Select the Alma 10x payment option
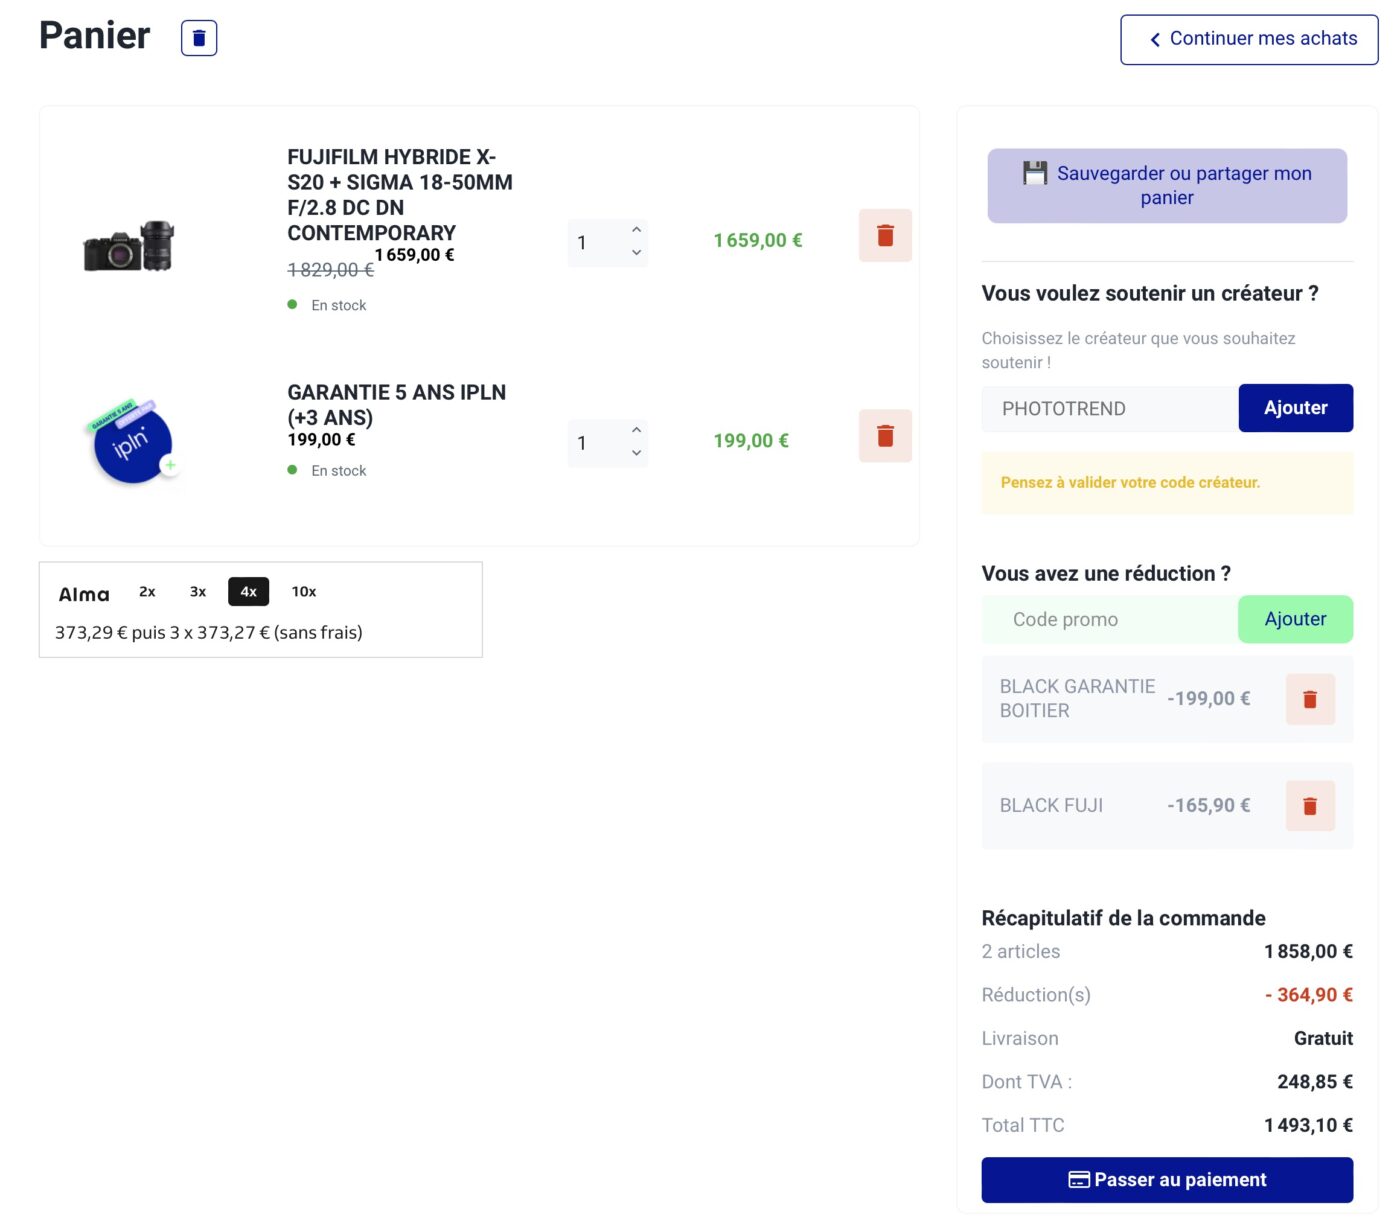 point(304,592)
